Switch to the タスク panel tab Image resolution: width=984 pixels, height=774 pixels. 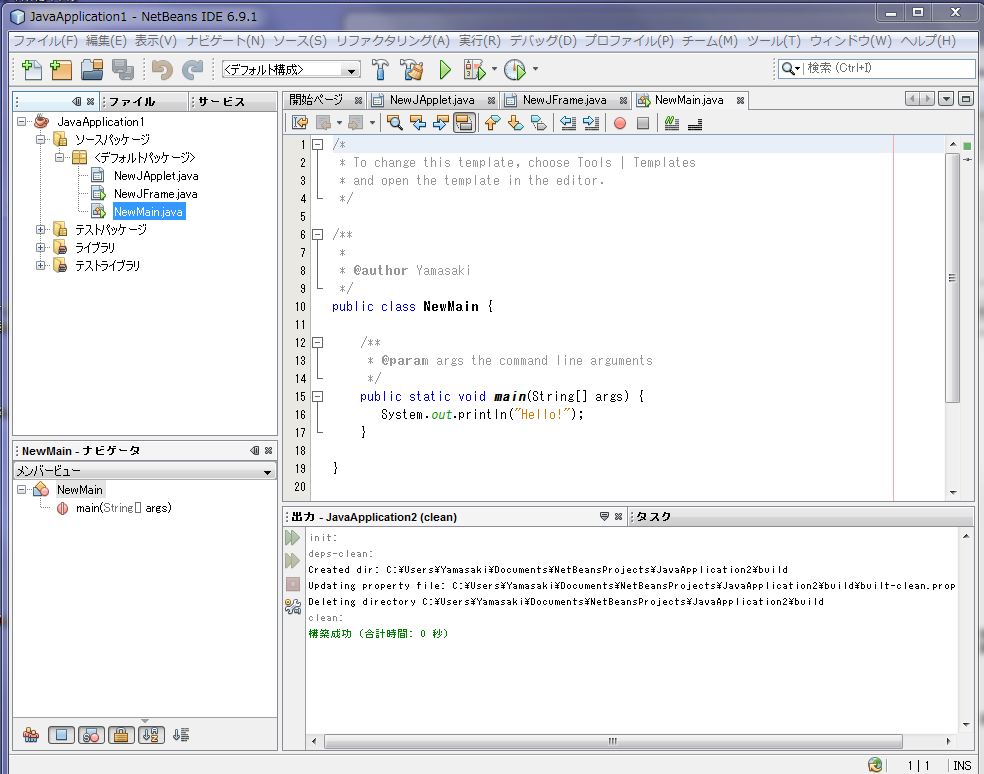[654, 517]
